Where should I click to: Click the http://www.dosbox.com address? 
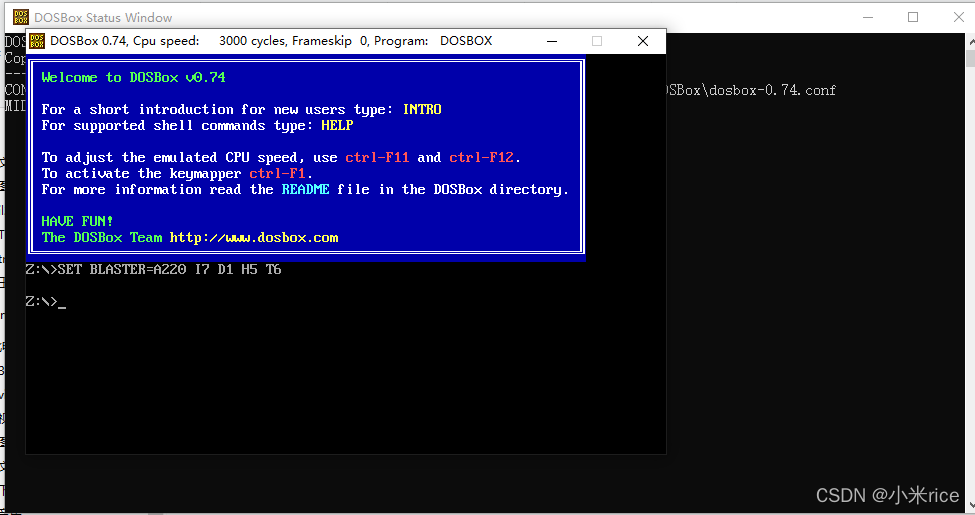coord(254,238)
